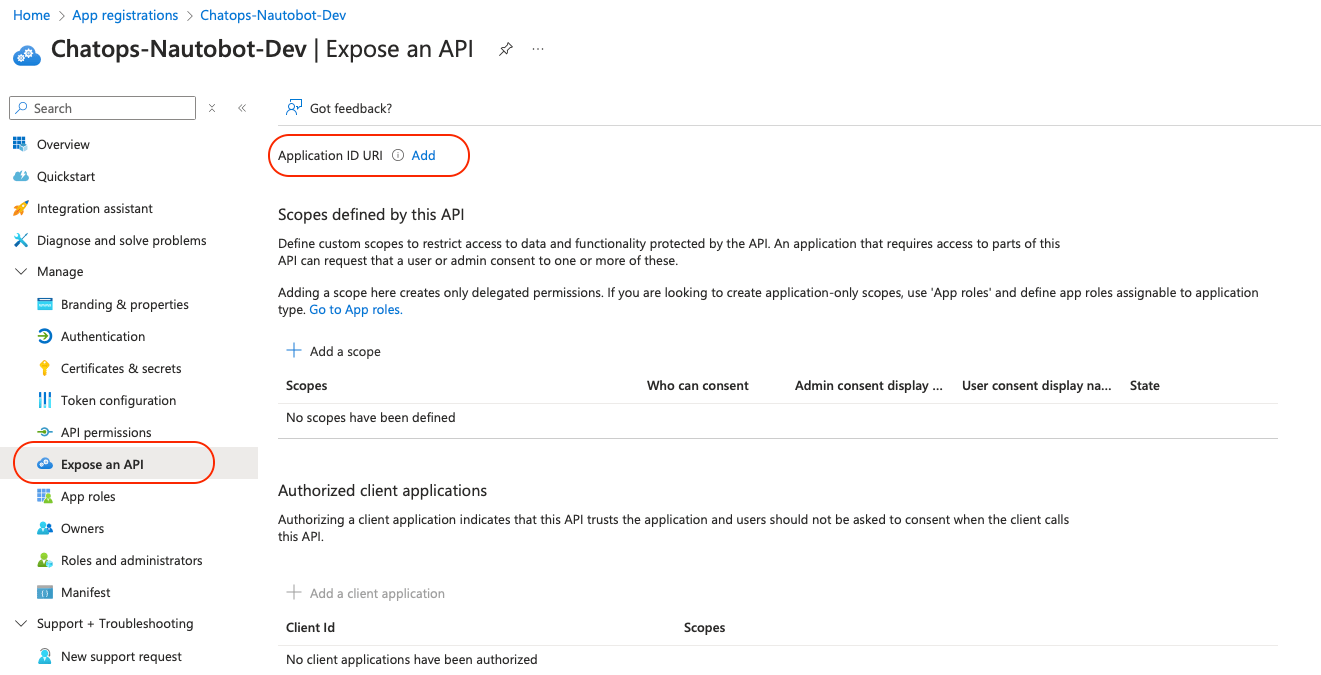Click the "Authorized client applications" heading
The image size is (1321, 675).
383,490
